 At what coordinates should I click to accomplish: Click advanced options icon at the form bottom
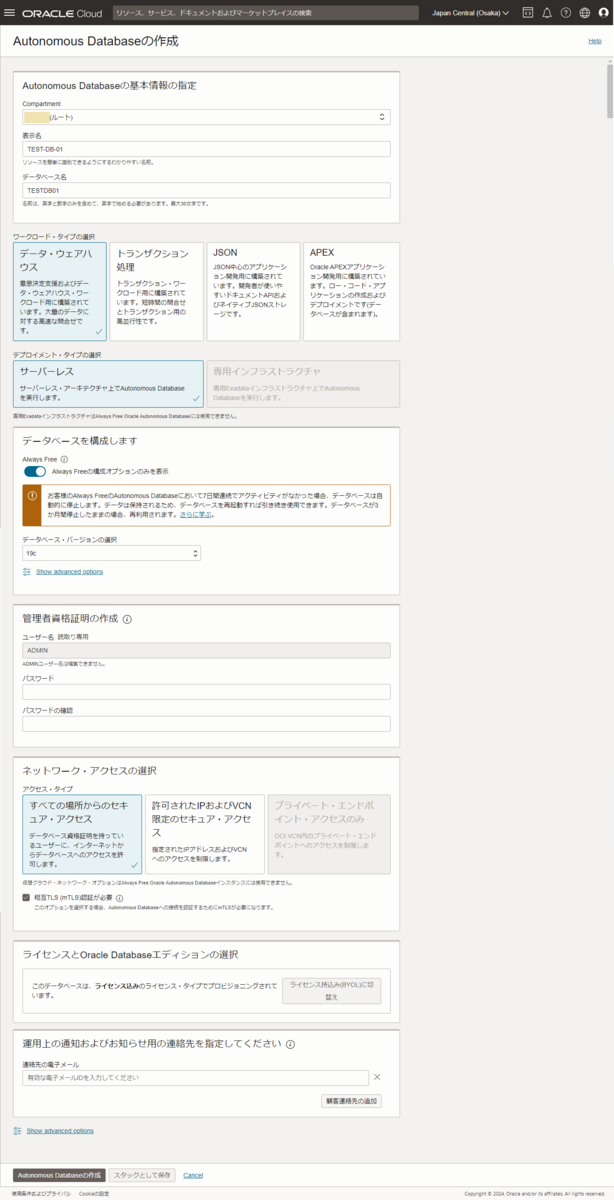(17, 1131)
